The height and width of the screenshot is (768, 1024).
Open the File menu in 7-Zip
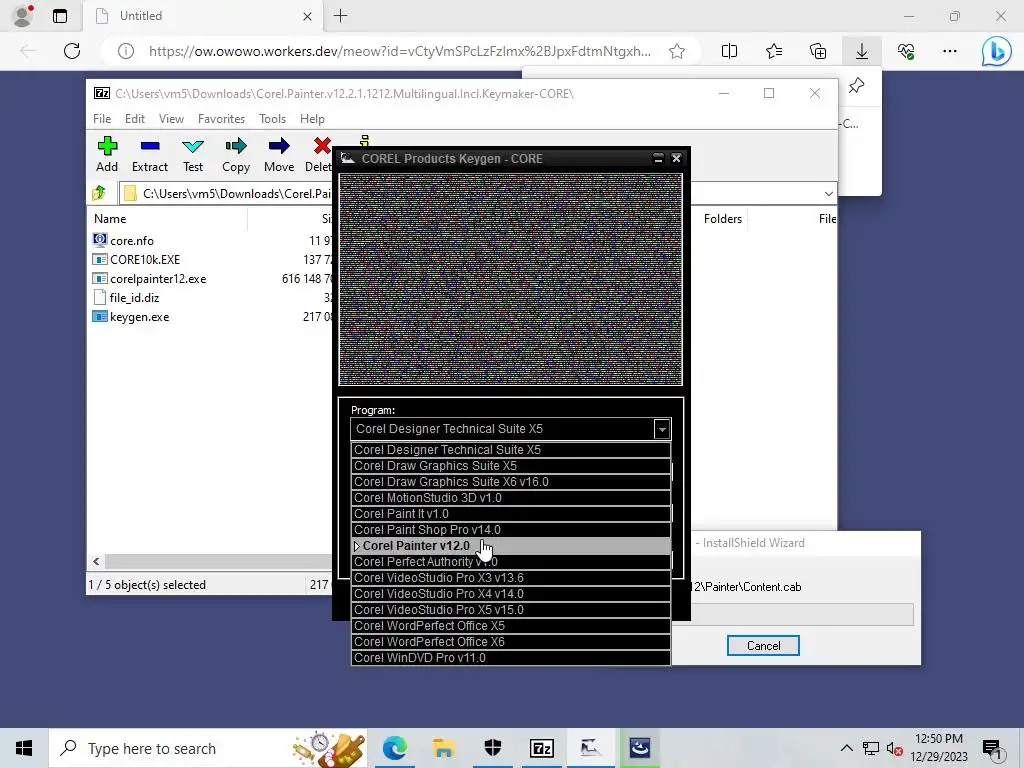pyautogui.click(x=102, y=119)
